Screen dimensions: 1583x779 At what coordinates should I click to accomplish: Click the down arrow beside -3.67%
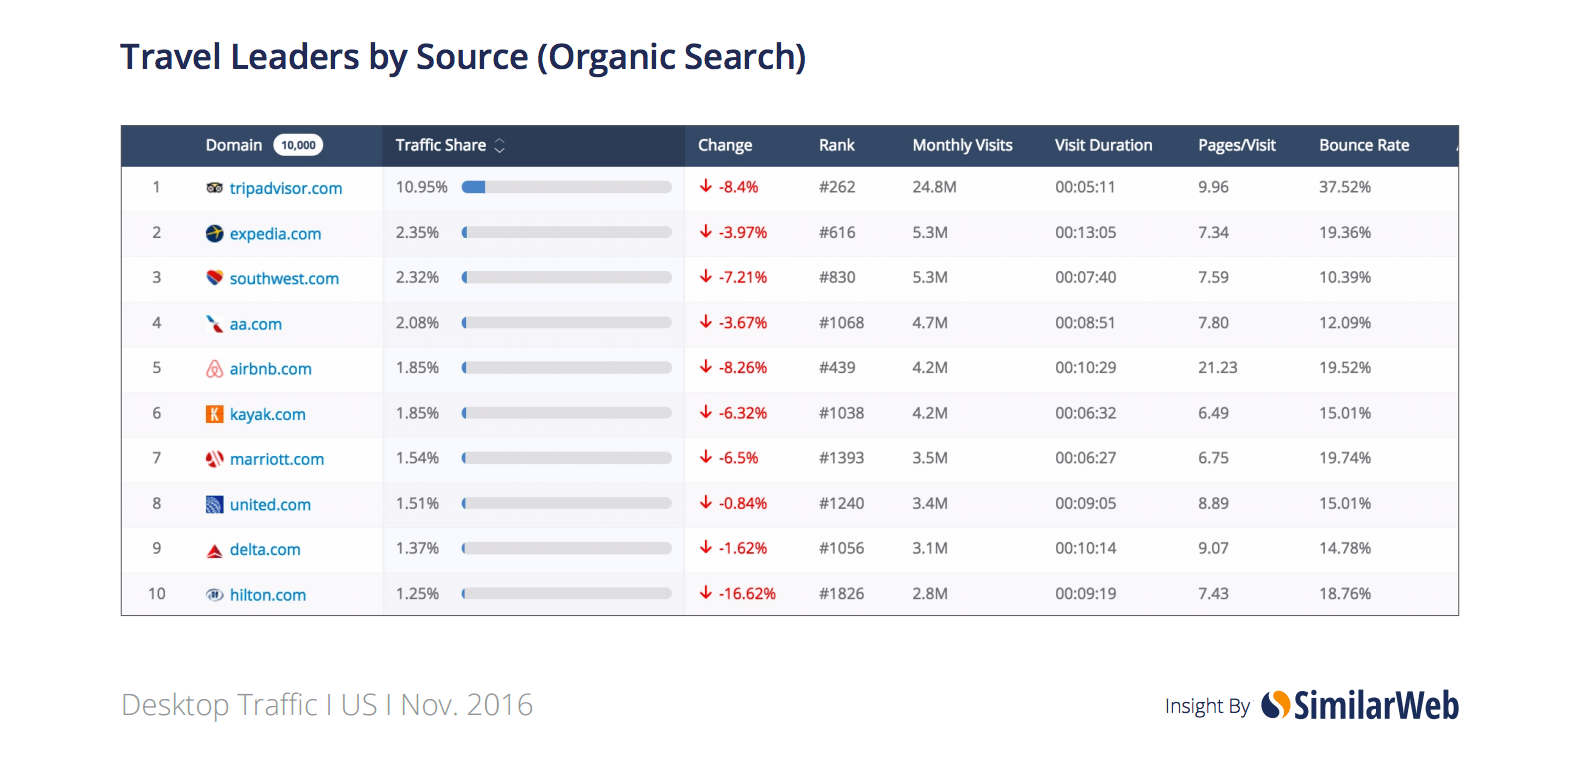pos(706,321)
